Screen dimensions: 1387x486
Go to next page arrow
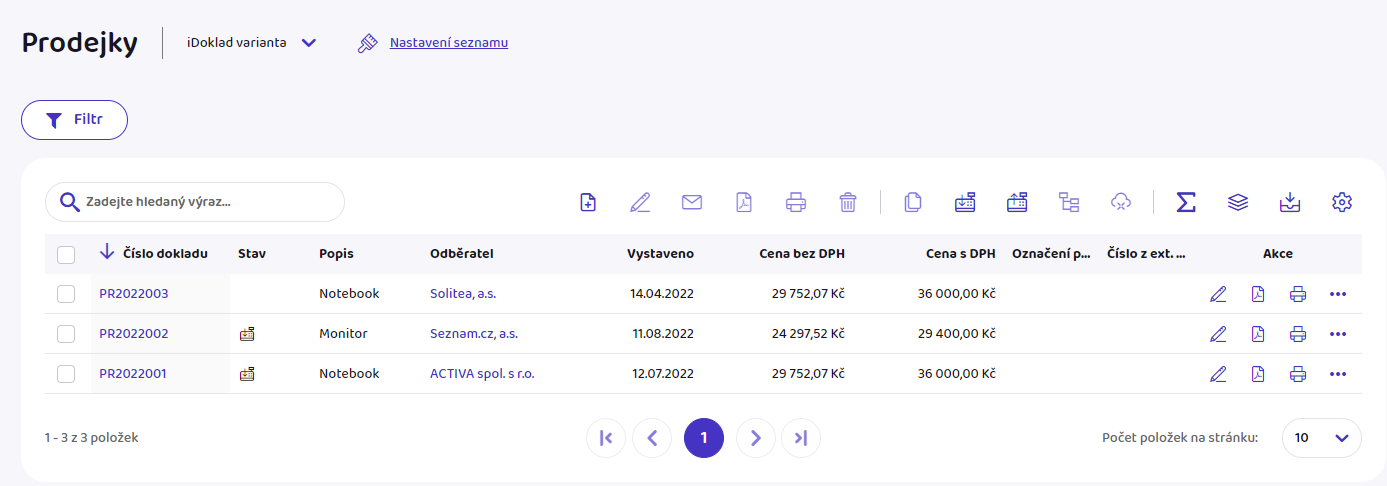756,438
